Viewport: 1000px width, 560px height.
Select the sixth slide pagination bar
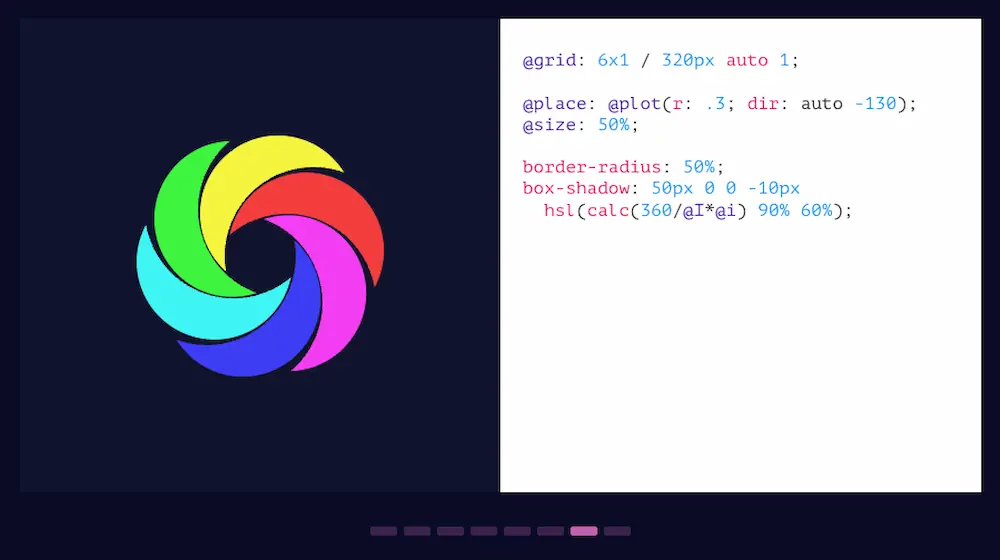pyautogui.click(x=550, y=531)
